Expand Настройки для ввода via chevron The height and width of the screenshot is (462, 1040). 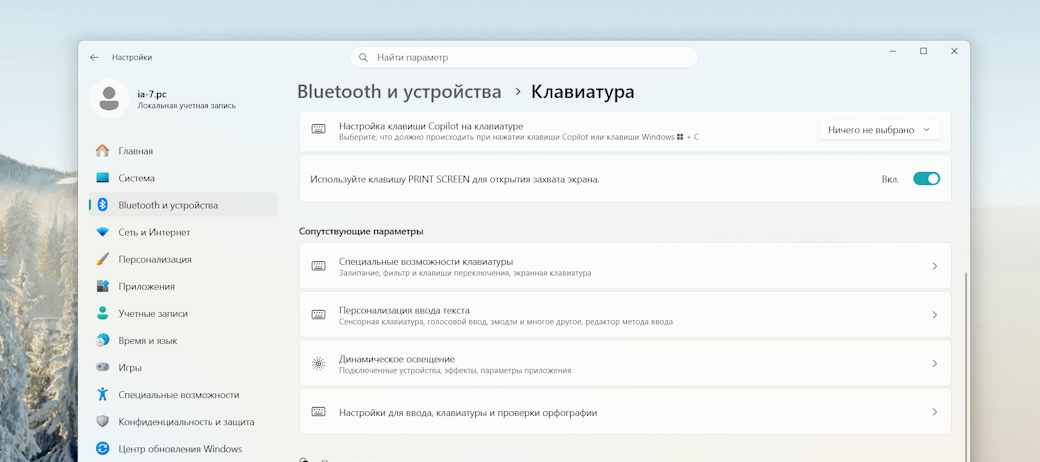(x=935, y=412)
